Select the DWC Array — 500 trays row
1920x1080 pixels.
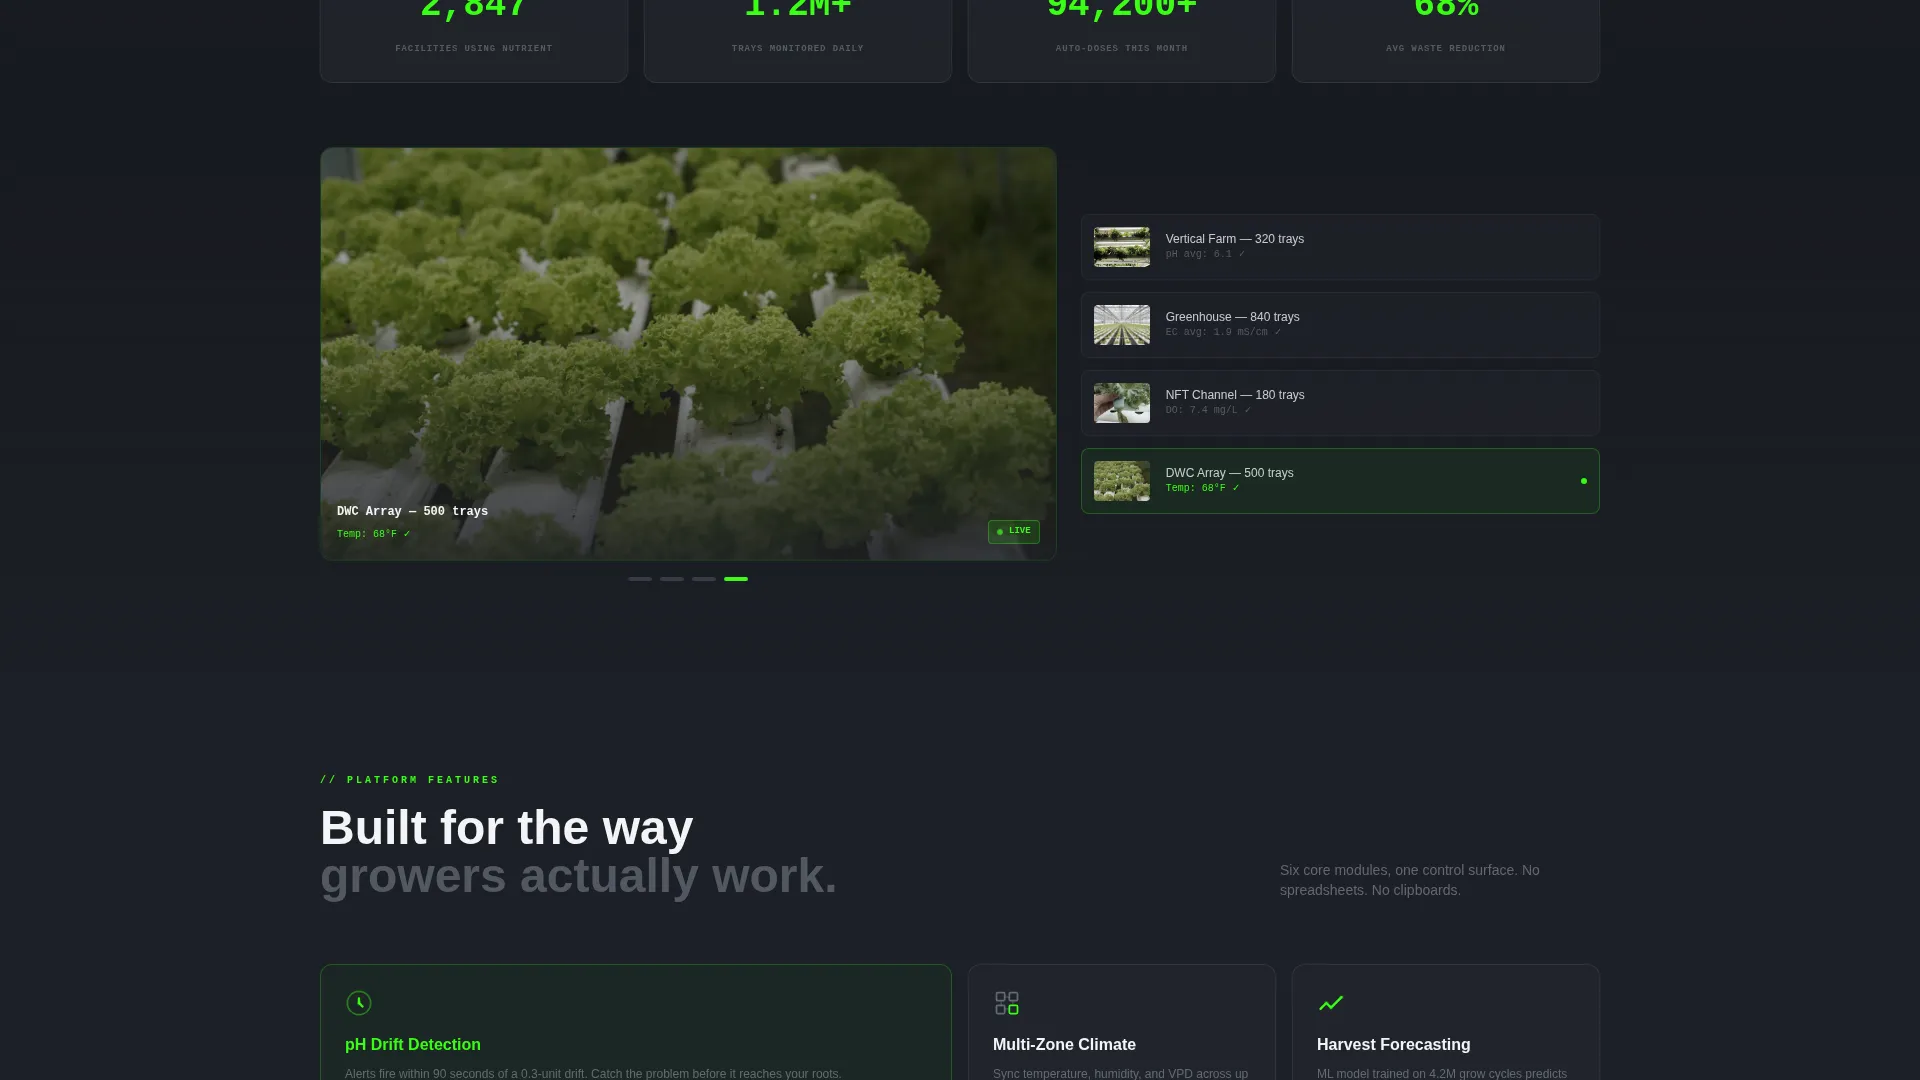pos(1340,481)
